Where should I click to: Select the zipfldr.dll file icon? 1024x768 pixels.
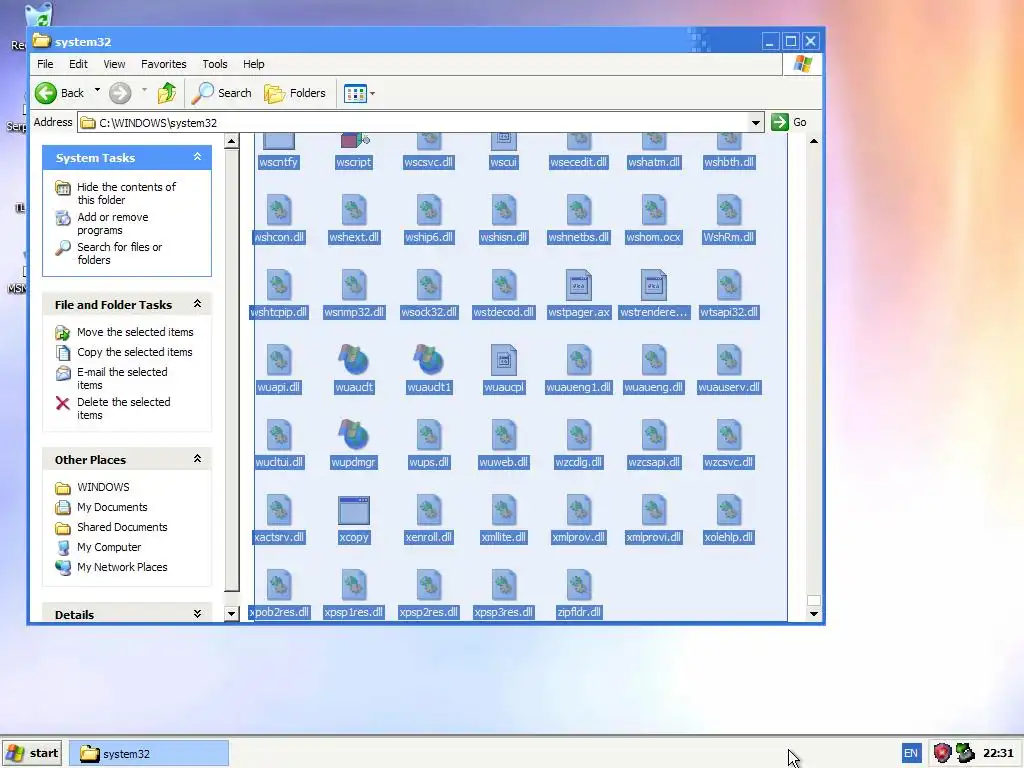(578, 586)
